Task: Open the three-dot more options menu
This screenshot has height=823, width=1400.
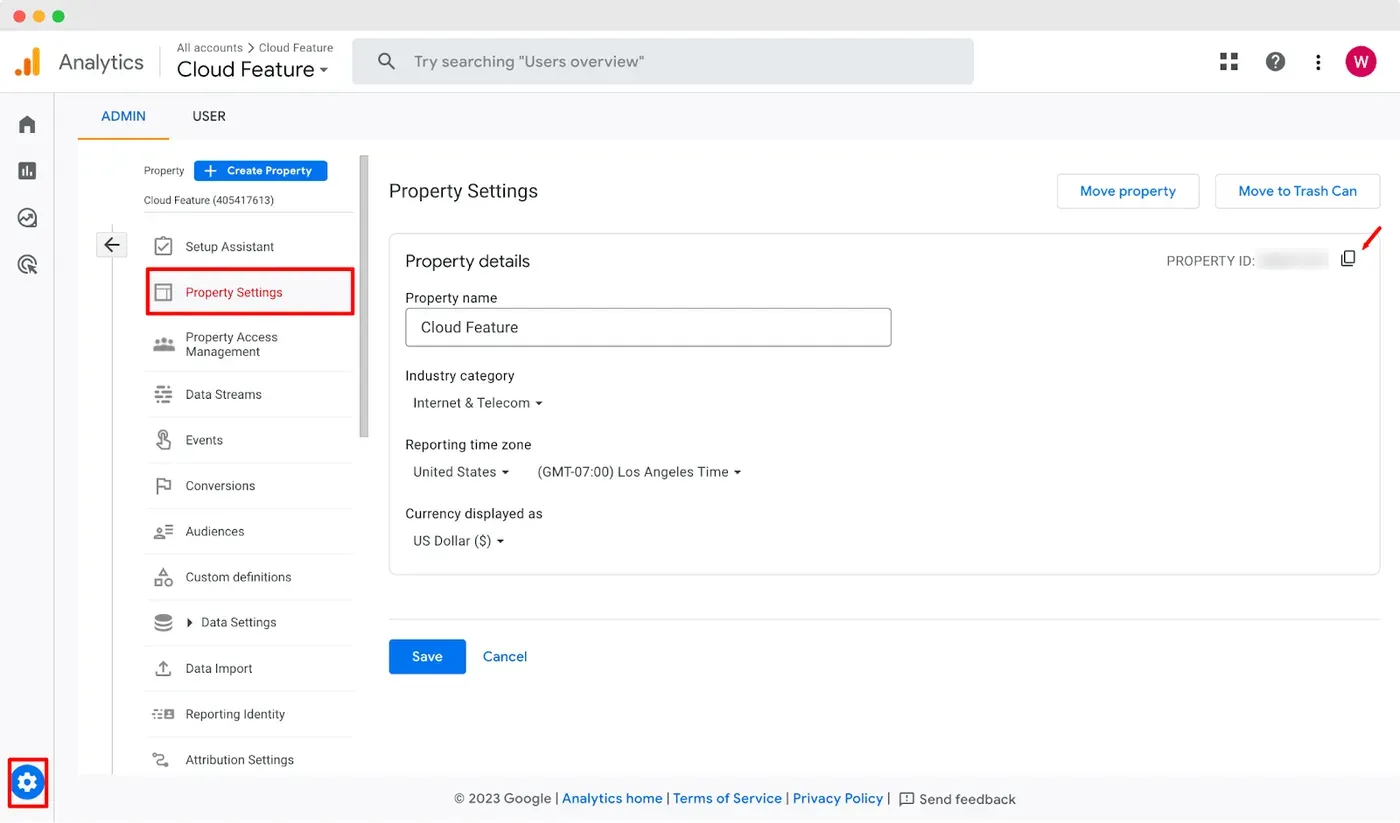Action: click(1318, 62)
